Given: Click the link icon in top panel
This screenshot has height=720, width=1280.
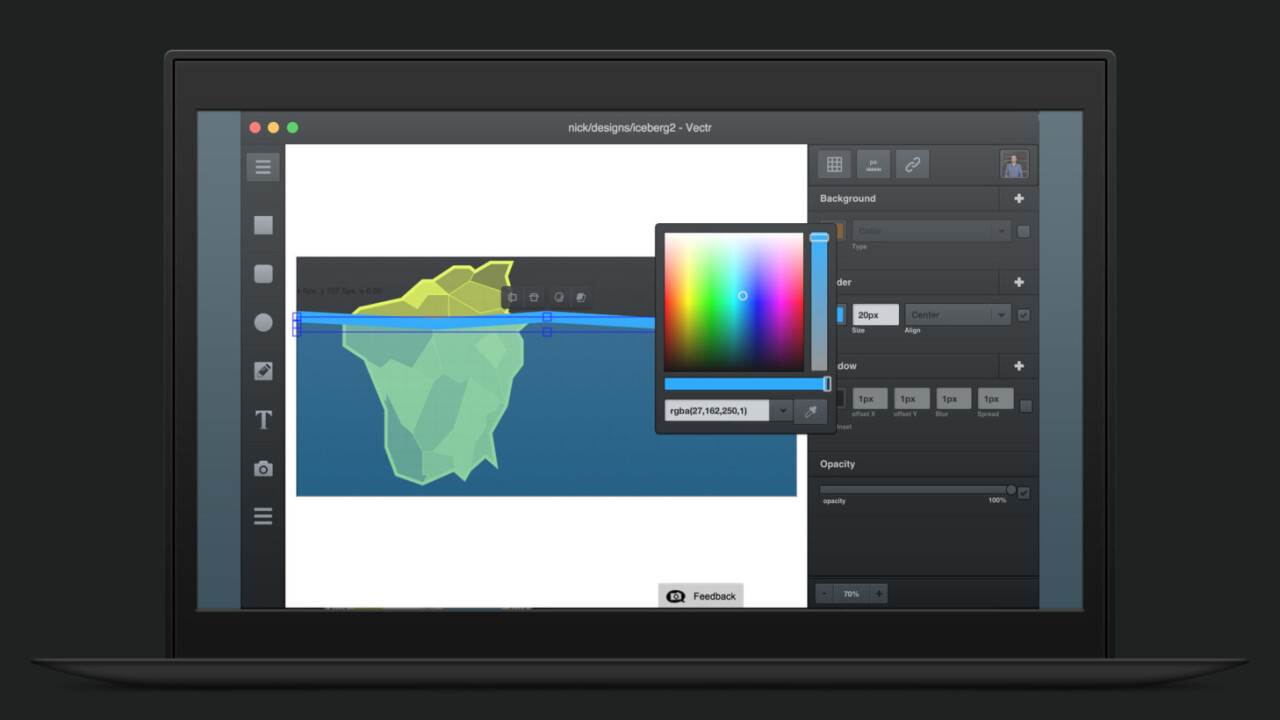Looking at the screenshot, I should point(912,164).
